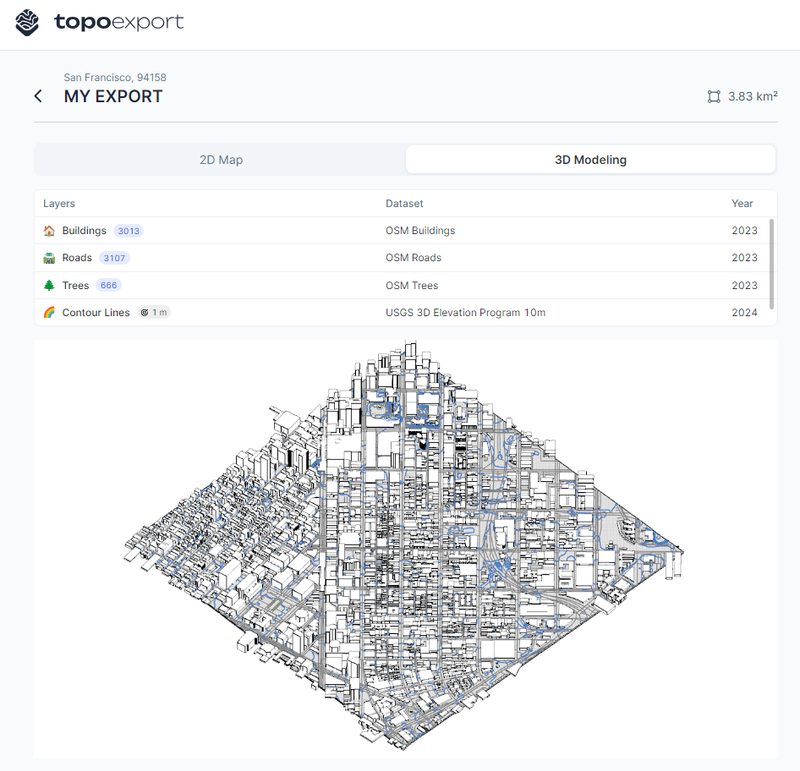Click the area measurement icon beside 3.83 km²
This screenshot has width=800, height=771.
(x=714, y=97)
